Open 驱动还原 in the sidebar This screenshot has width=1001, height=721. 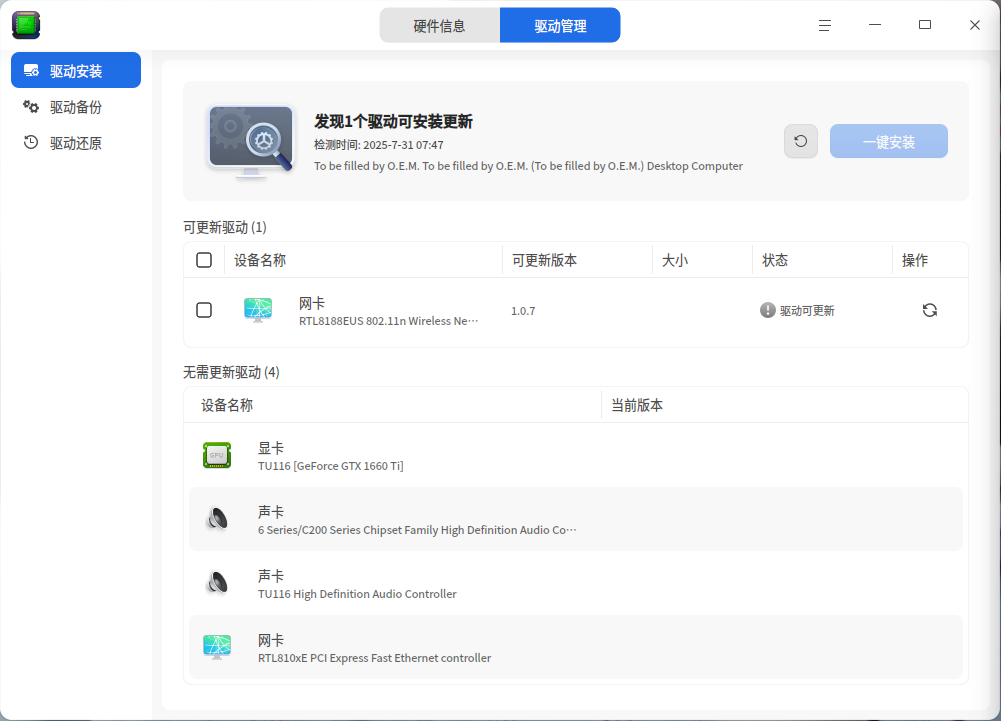coord(76,143)
